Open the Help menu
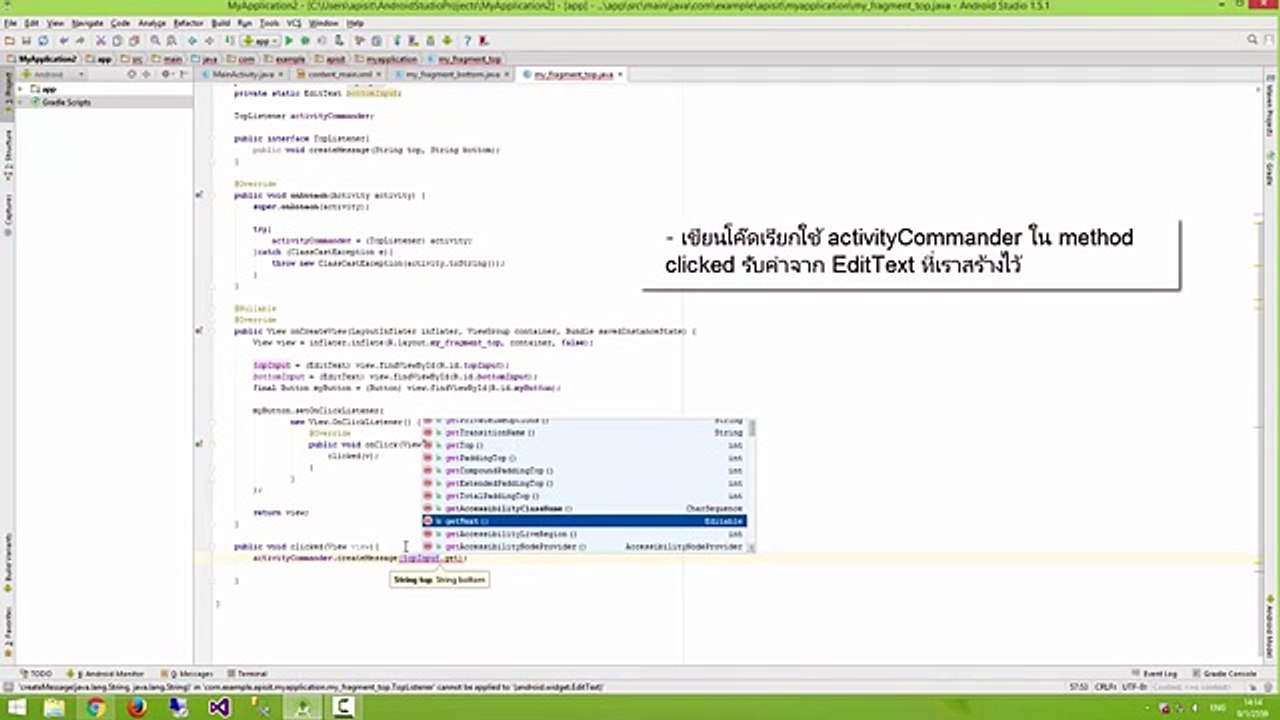 [355, 23]
